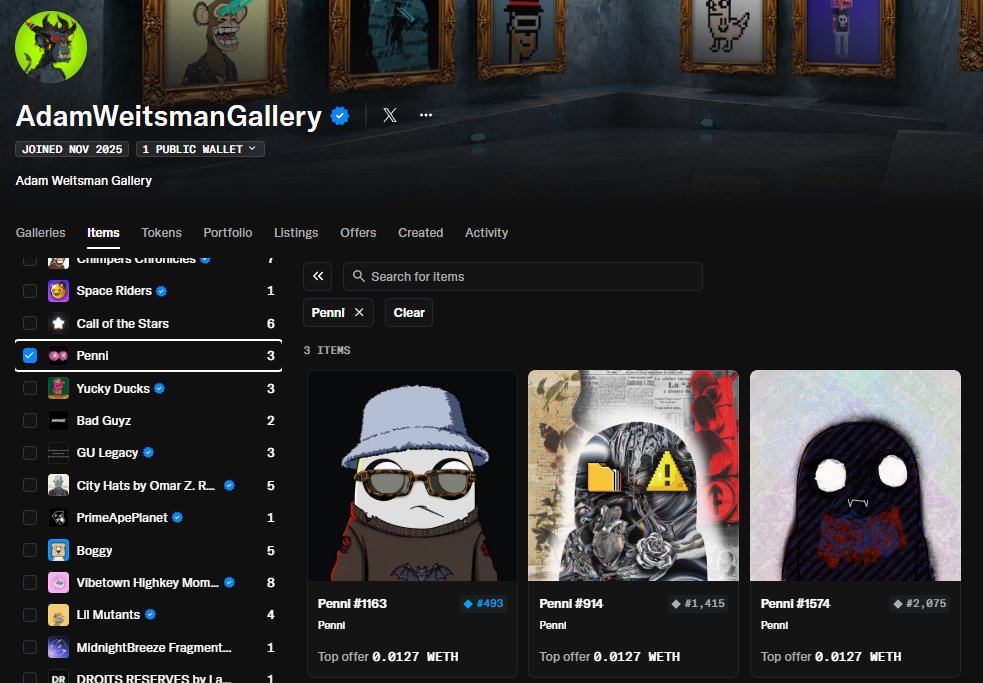Click the rarity rank #1,415 badge

(698, 603)
